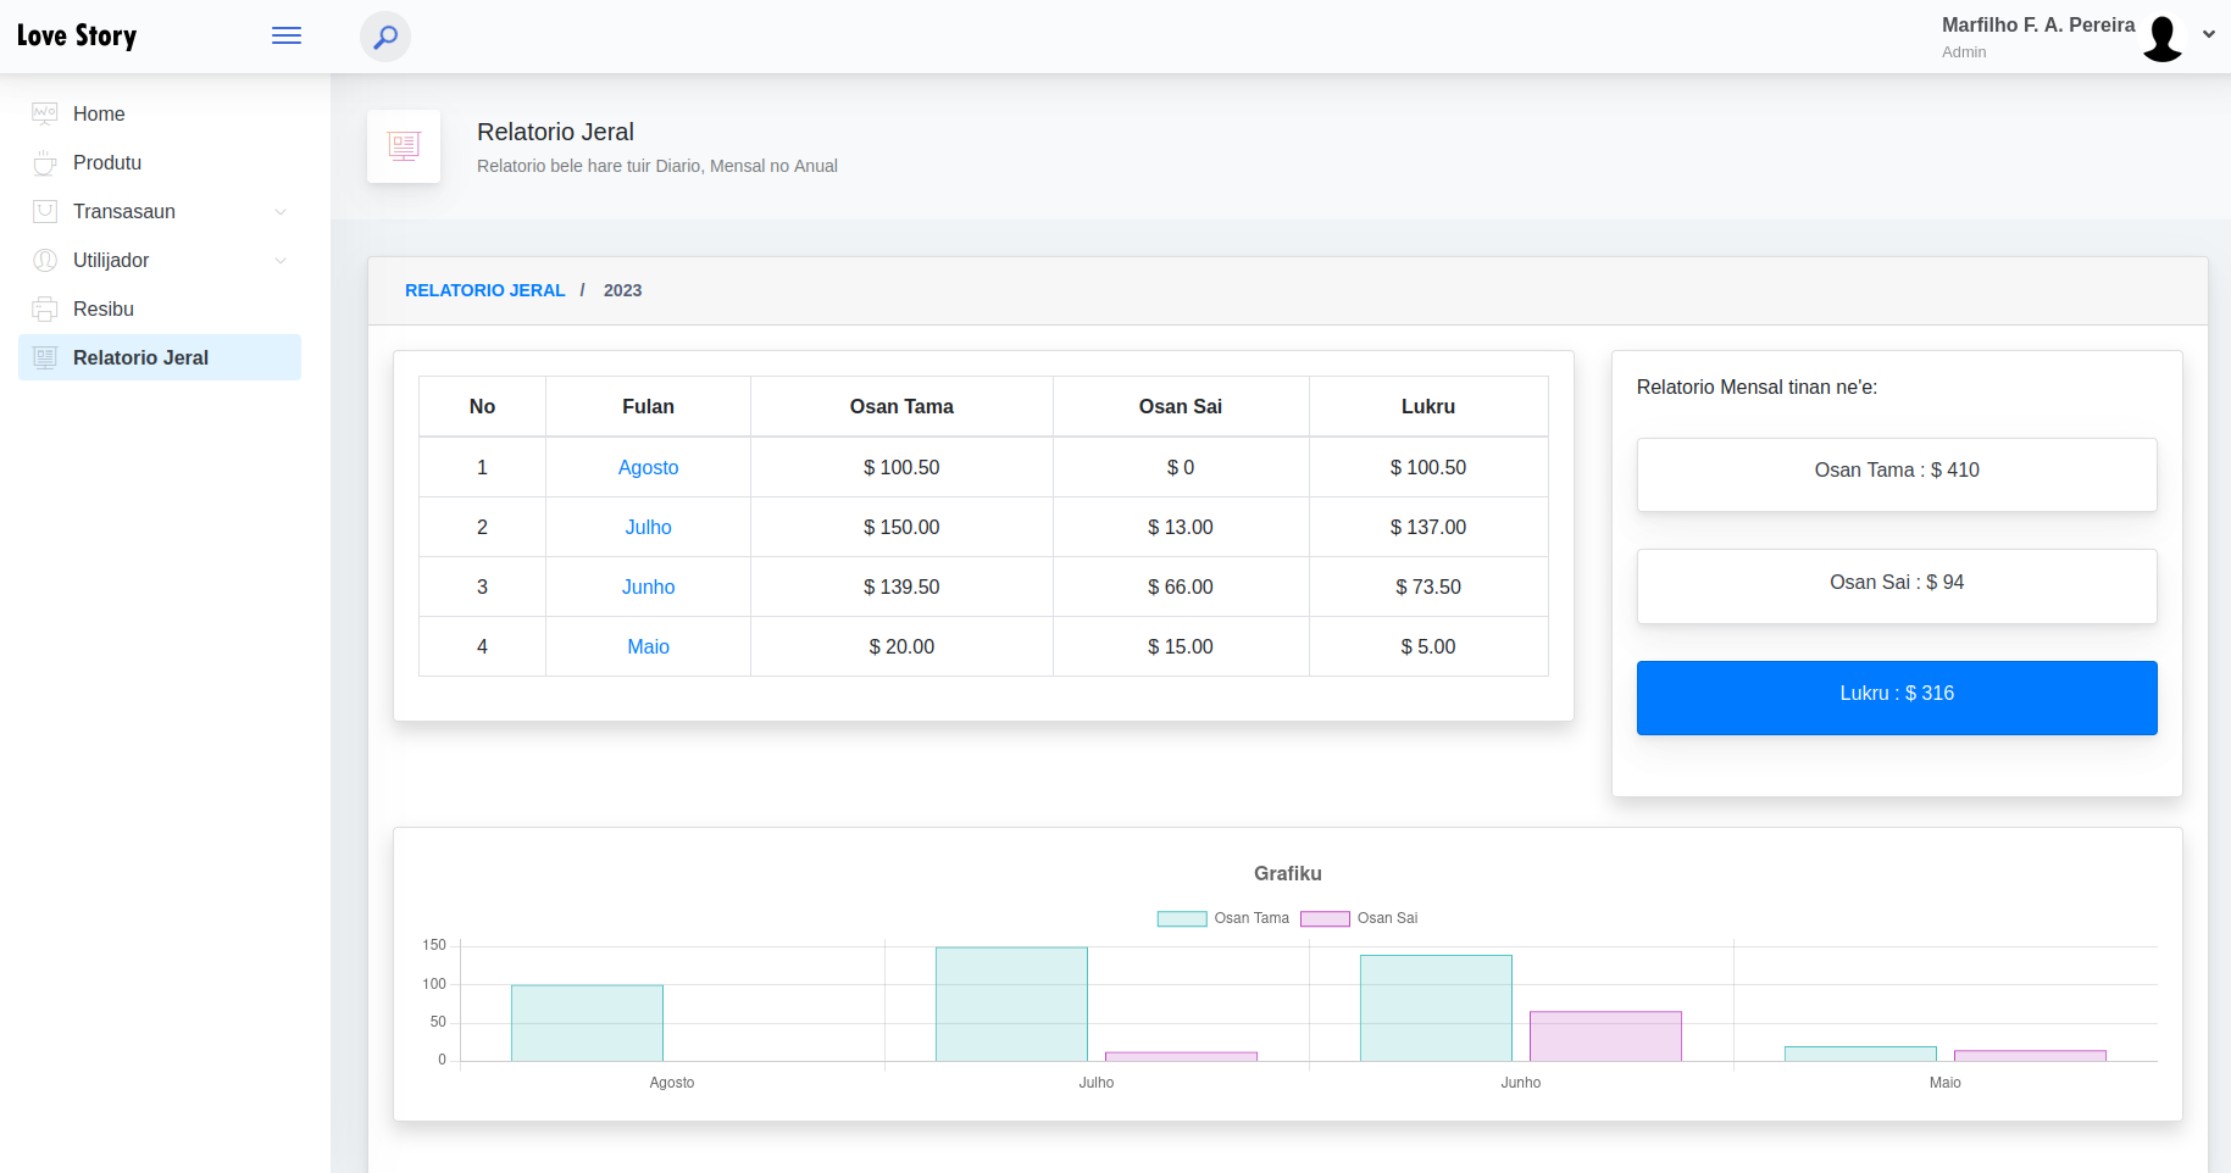Click the Produtu cup icon
This screenshot has height=1173, width=2231.
[45, 162]
